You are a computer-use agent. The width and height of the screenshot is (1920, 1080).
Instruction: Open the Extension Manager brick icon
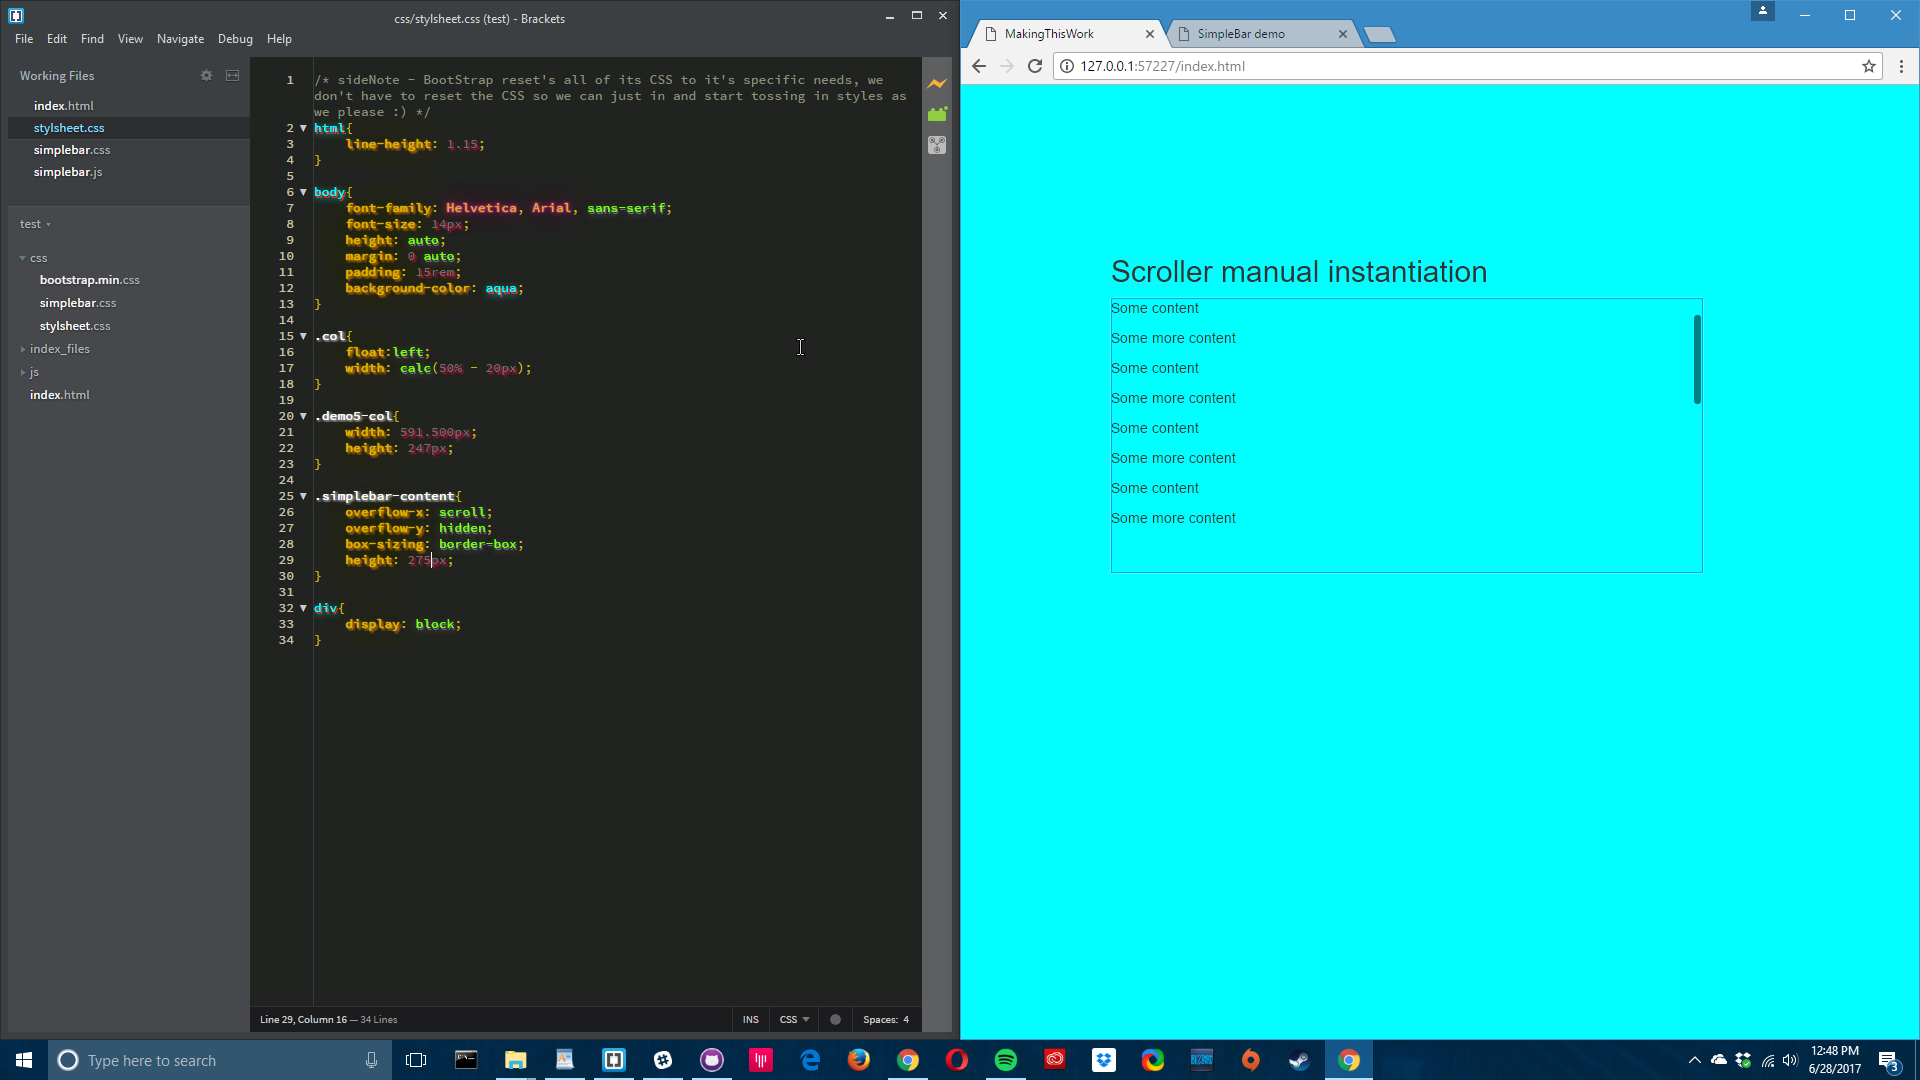pyautogui.click(x=937, y=114)
